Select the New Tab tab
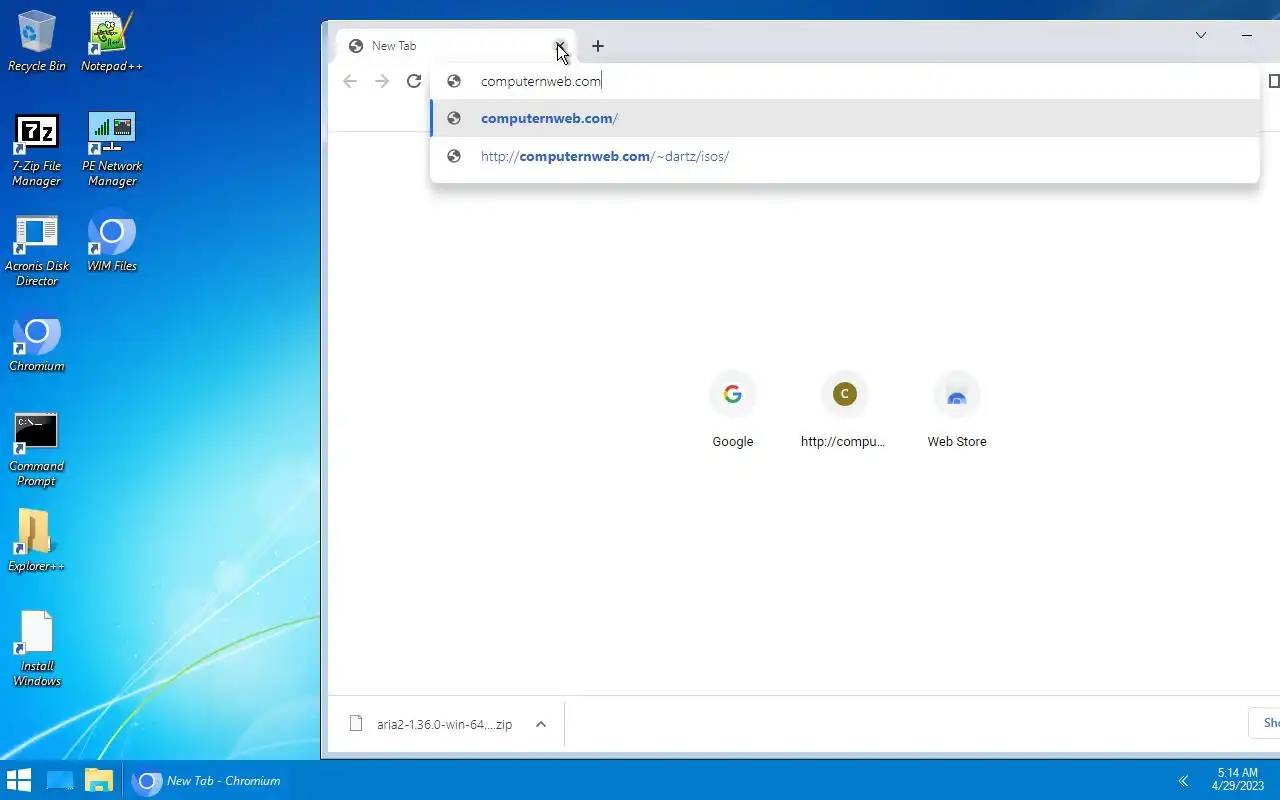The width and height of the screenshot is (1280, 800). pyautogui.click(x=456, y=46)
